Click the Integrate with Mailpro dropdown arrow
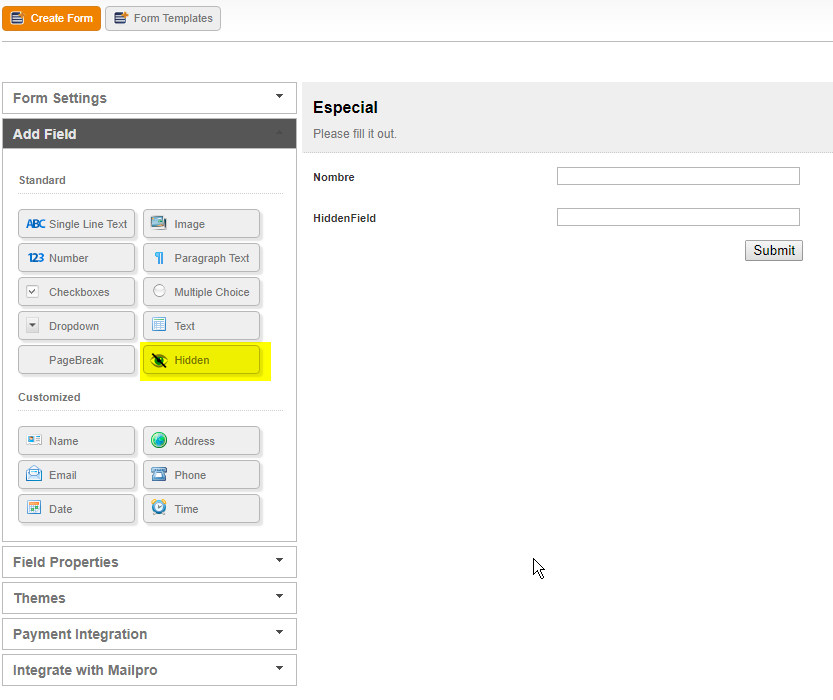Viewport: 833px width, 700px height. (x=279, y=669)
